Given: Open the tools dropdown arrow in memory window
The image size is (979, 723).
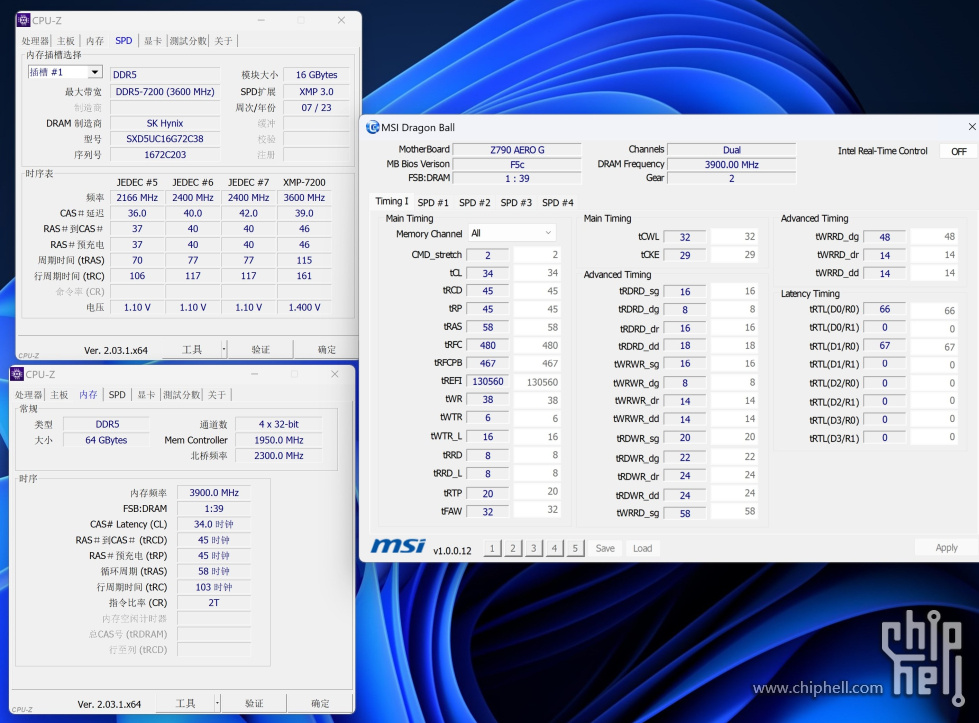Looking at the screenshot, I should click(217, 703).
